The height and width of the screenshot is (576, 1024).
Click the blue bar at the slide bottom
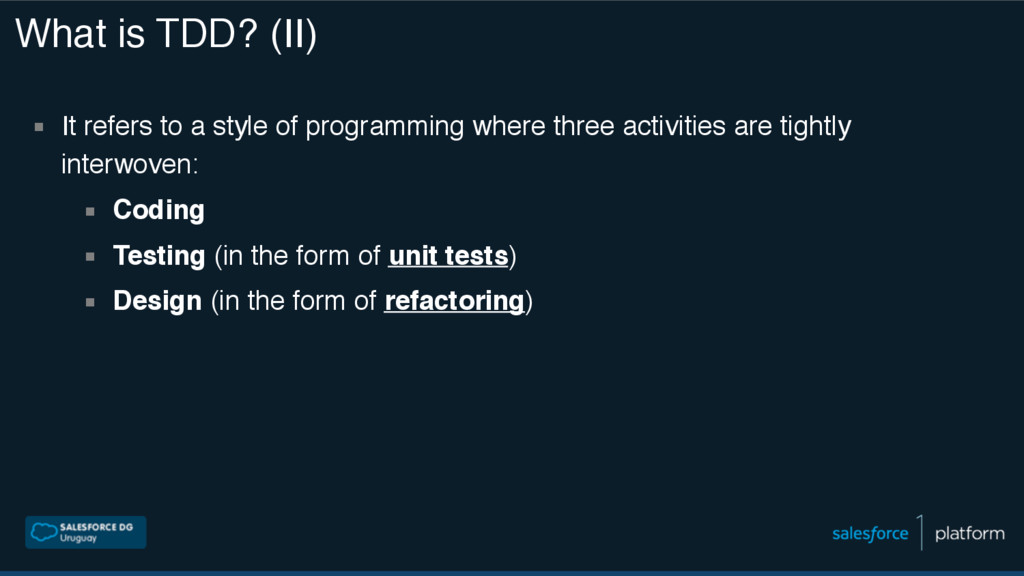pos(512,573)
